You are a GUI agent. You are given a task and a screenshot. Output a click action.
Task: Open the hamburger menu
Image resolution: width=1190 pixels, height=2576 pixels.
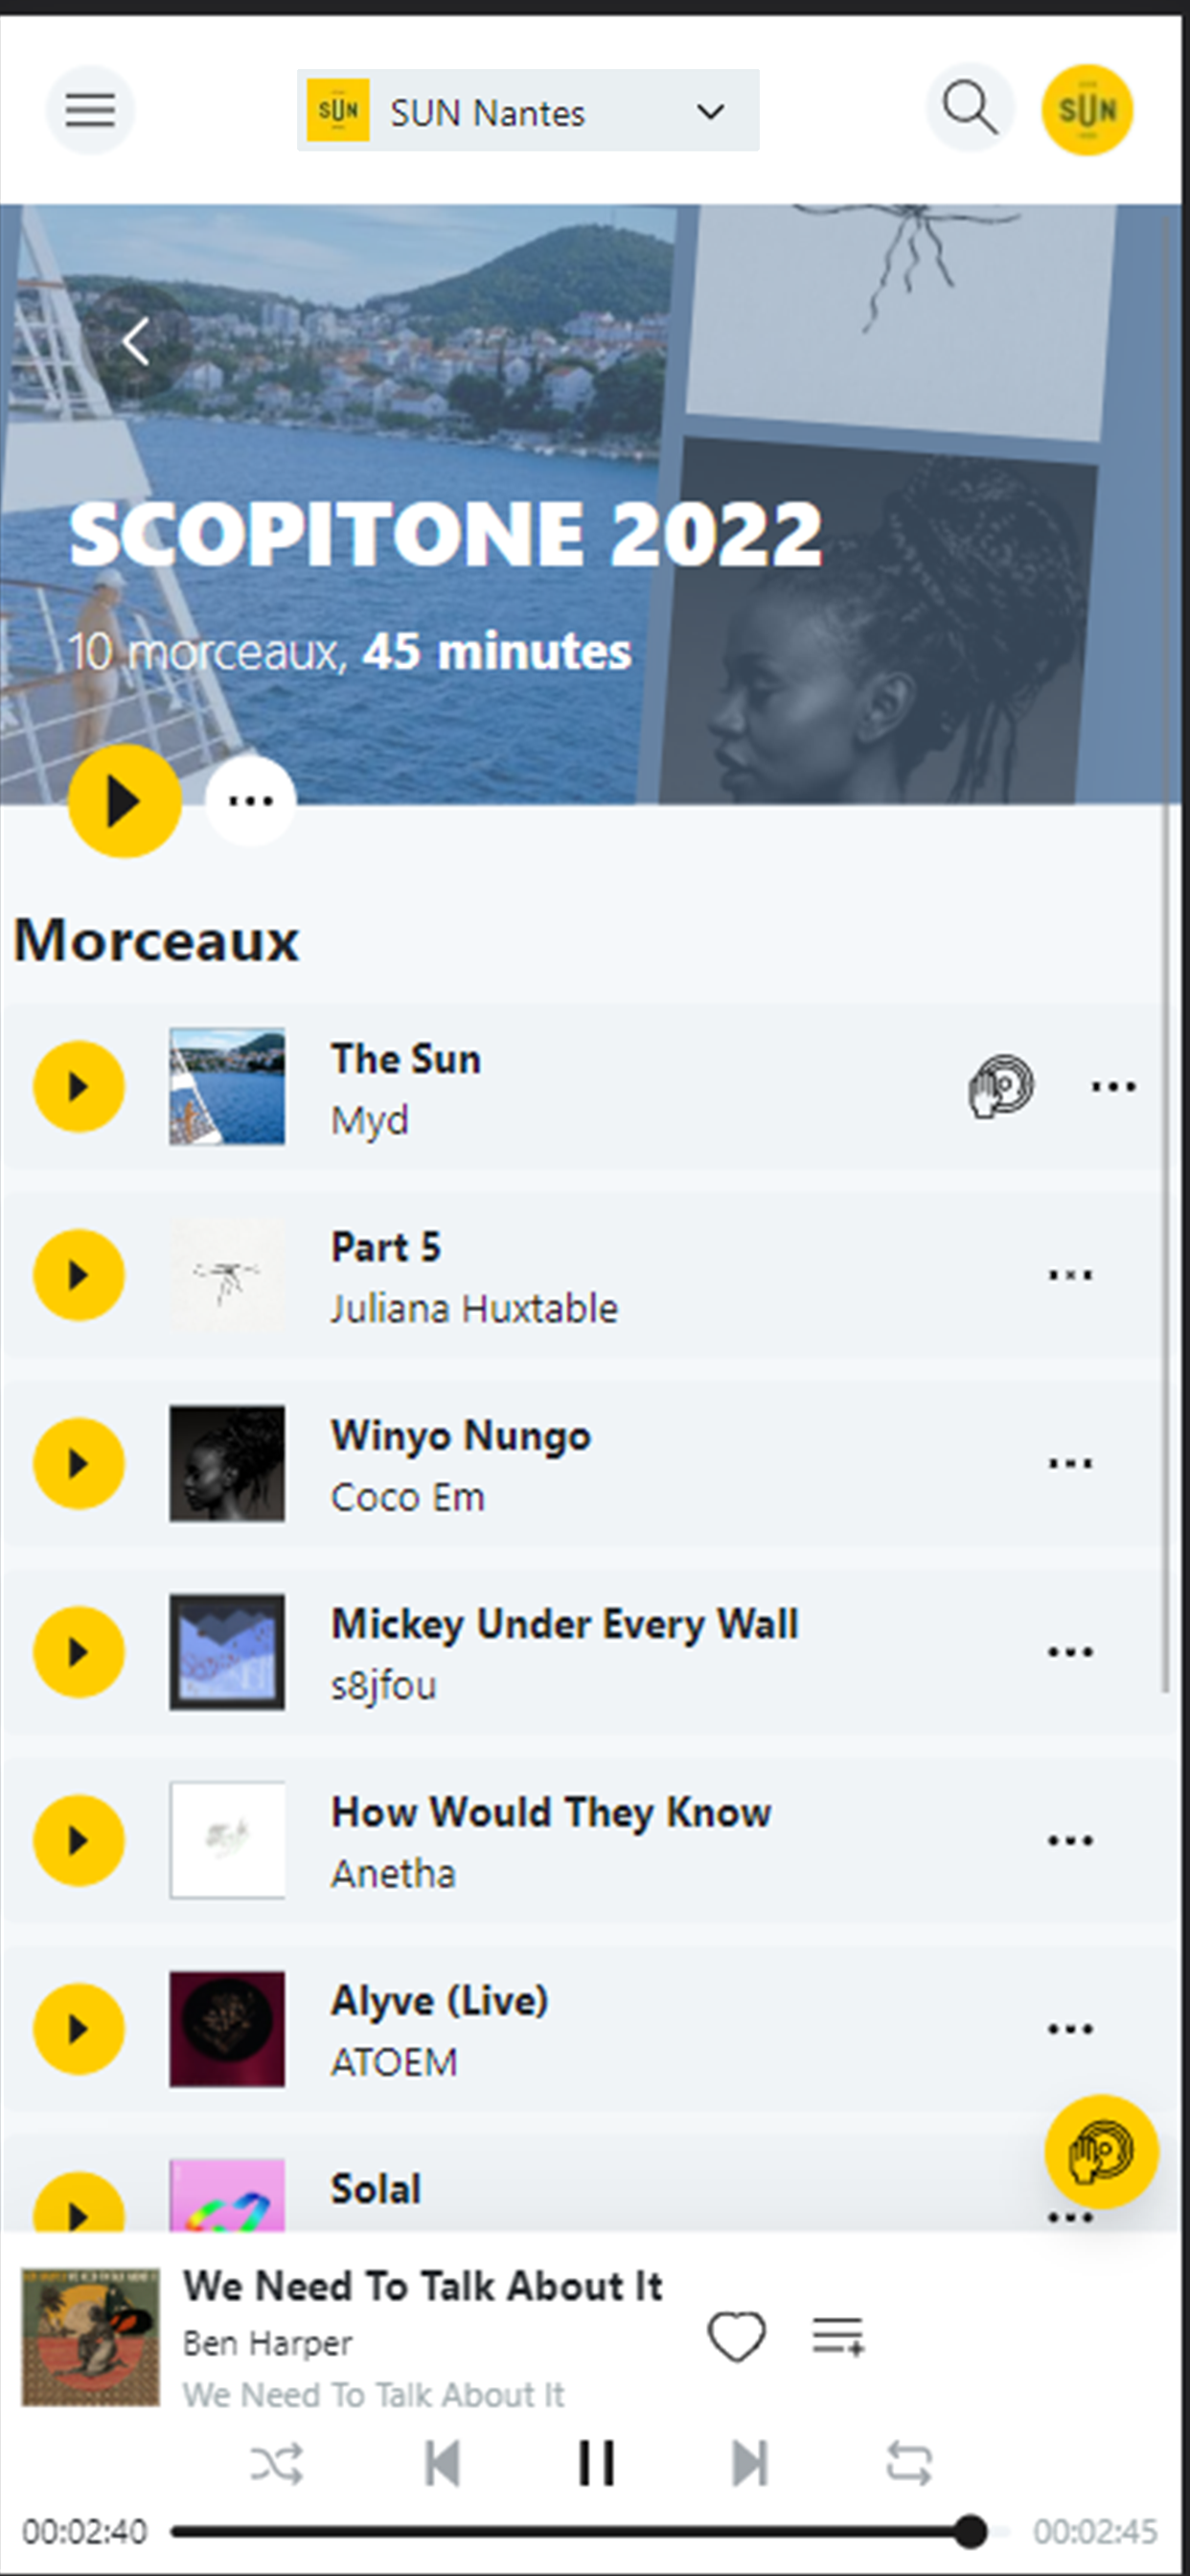pyautogui.click(x=90, y=110)
